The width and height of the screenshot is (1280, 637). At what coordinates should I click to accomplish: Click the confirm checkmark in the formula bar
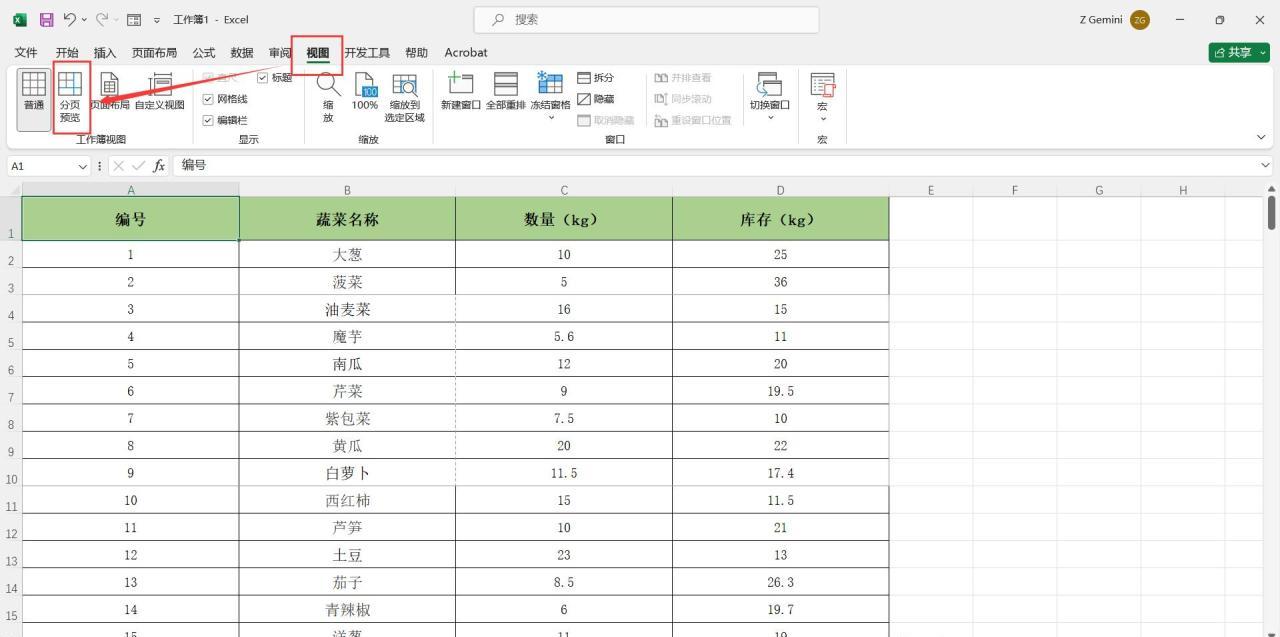(139, 166)
